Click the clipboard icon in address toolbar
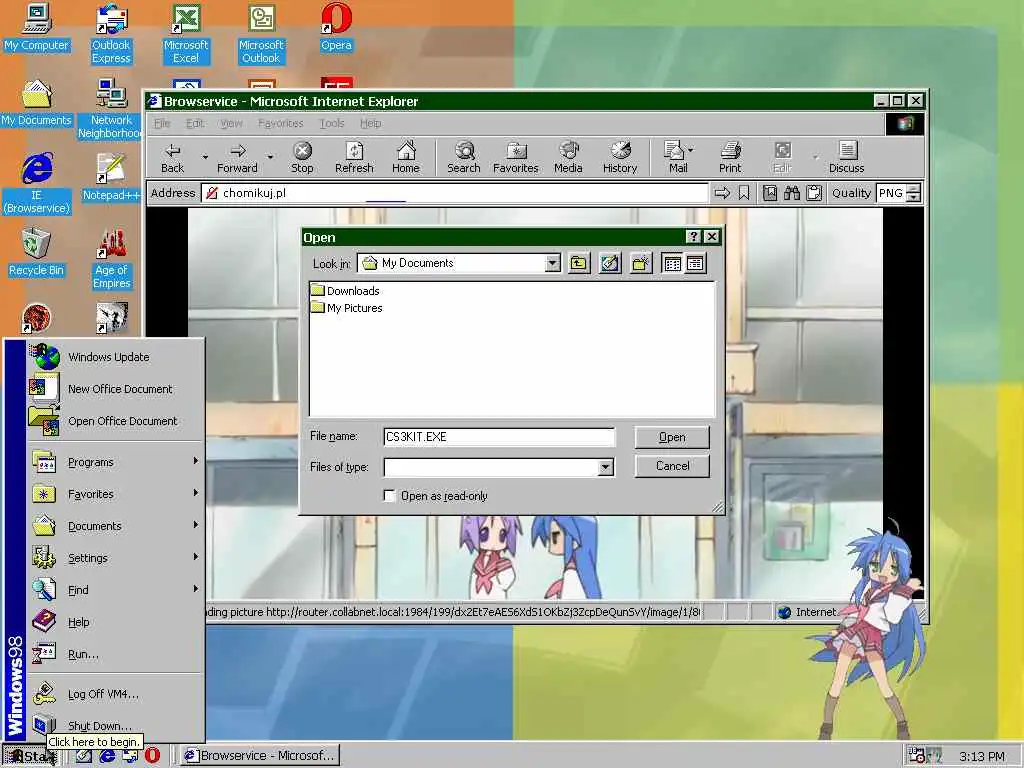The image size is (1024, 768). click(x=814, y=193)
